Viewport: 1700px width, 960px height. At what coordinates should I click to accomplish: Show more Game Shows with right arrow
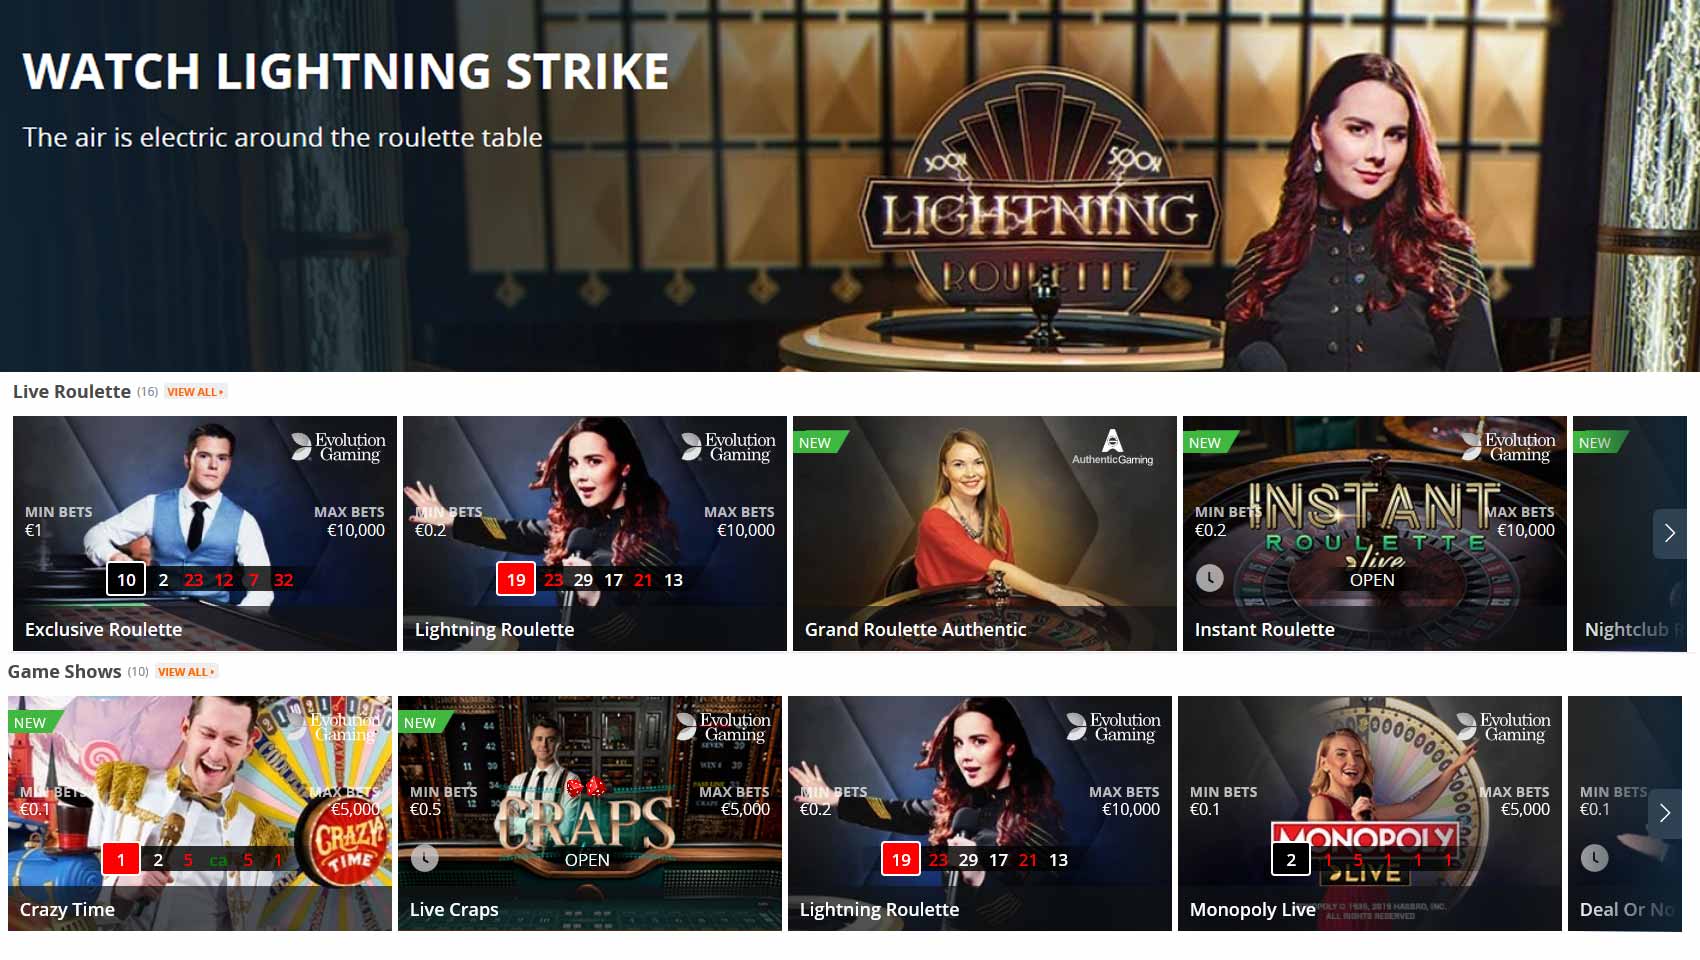[x=1664, y=813]
